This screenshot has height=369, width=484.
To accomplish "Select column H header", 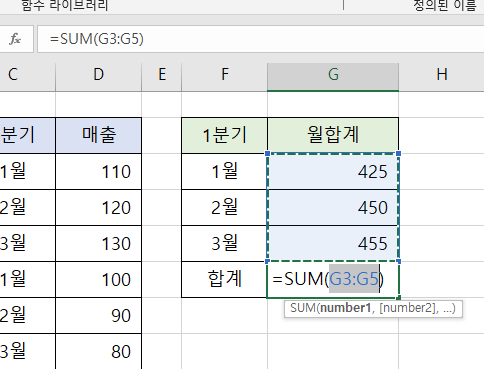I will (442, 74).
